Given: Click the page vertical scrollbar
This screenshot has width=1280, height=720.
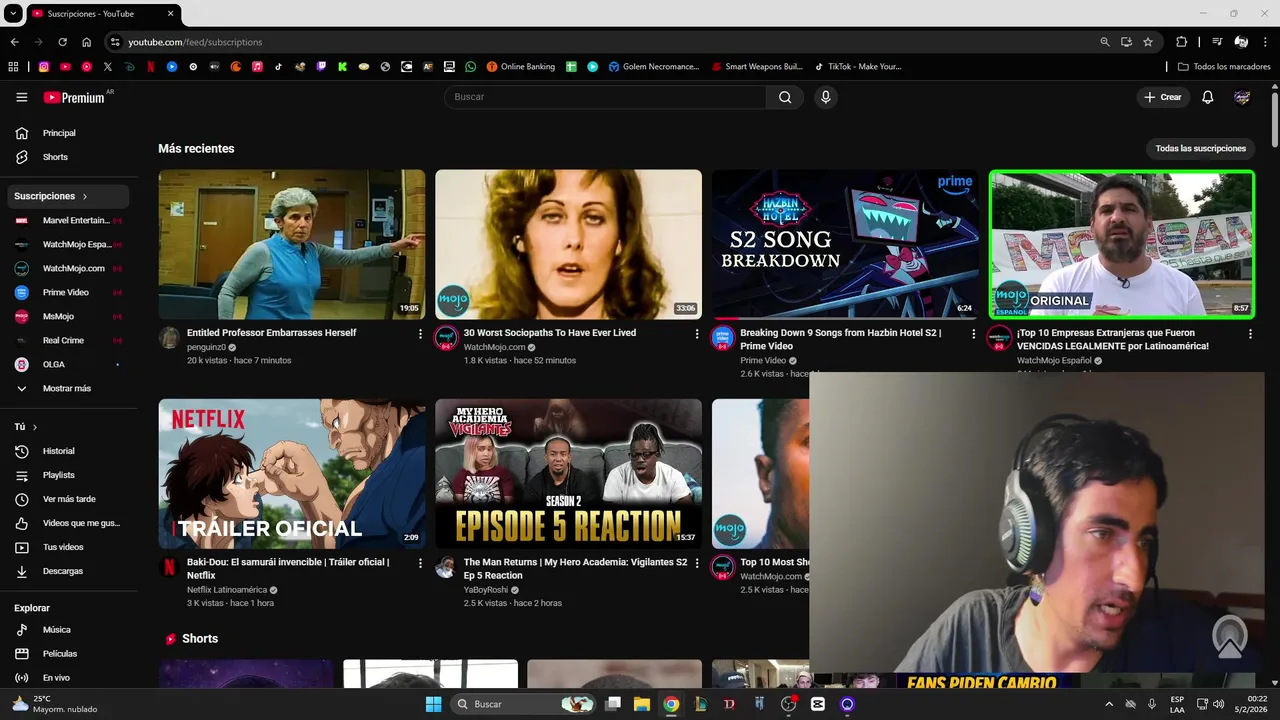Looking at the screenshot, I should point(1275,120).
